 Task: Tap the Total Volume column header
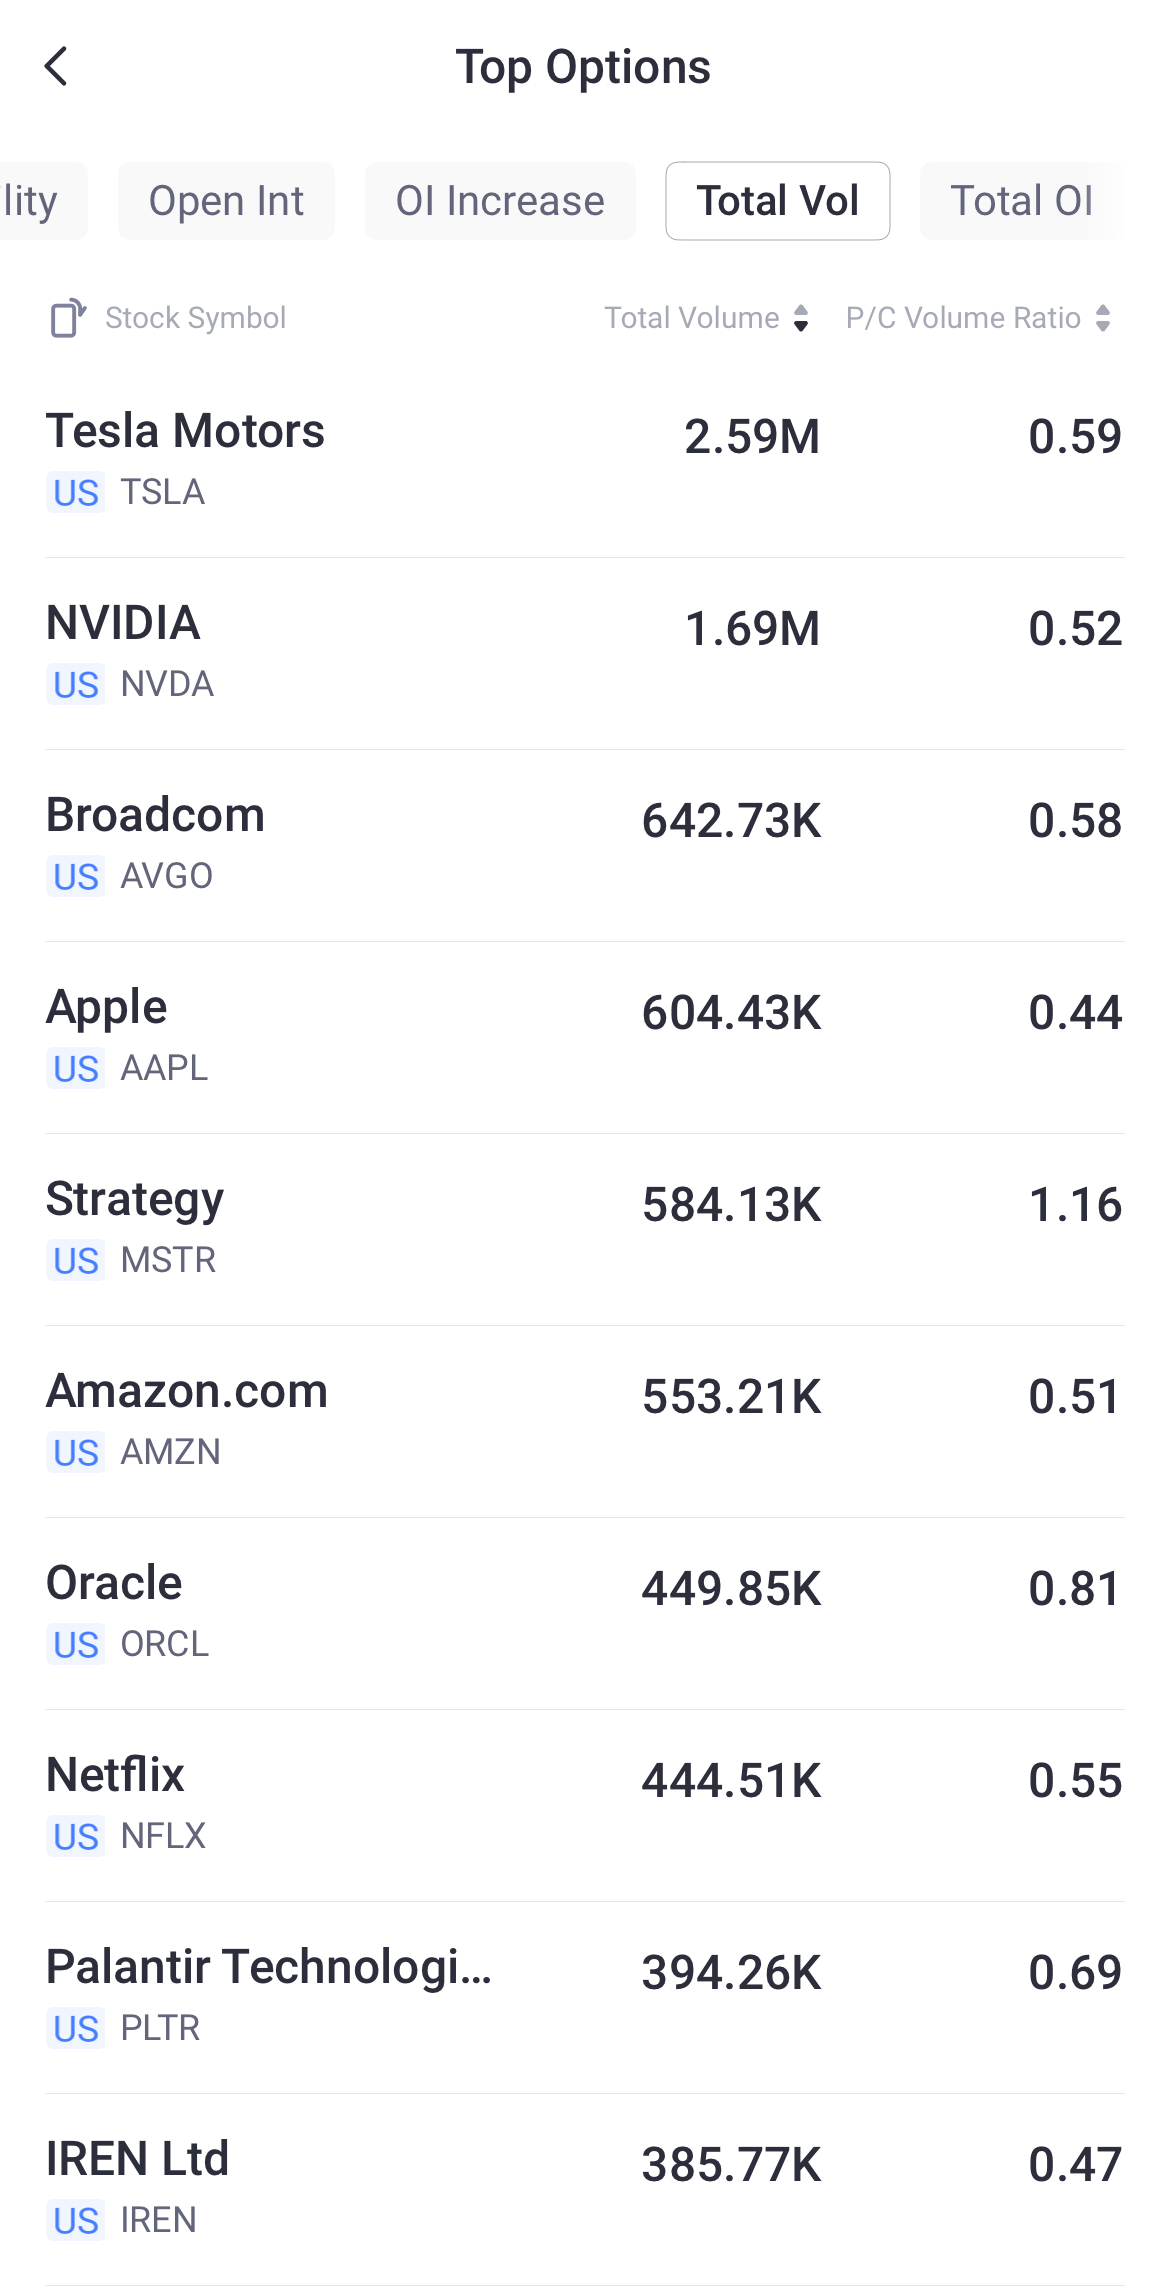point(692,318)
